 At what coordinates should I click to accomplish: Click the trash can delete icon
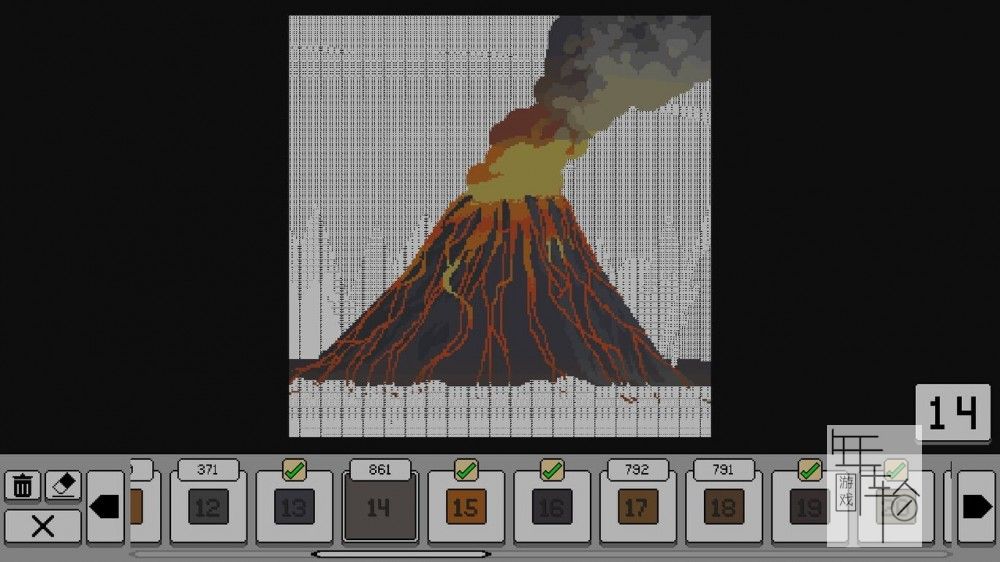(23, 487)
